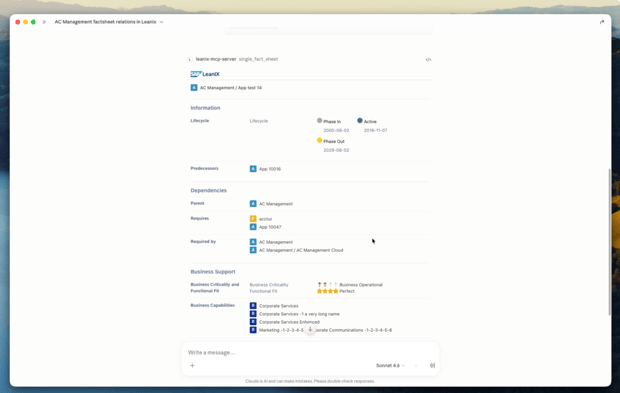The image size is (620, 393).
Task: Click the scroll-to-bottom arrow button
Action: (x=310, y=329)
